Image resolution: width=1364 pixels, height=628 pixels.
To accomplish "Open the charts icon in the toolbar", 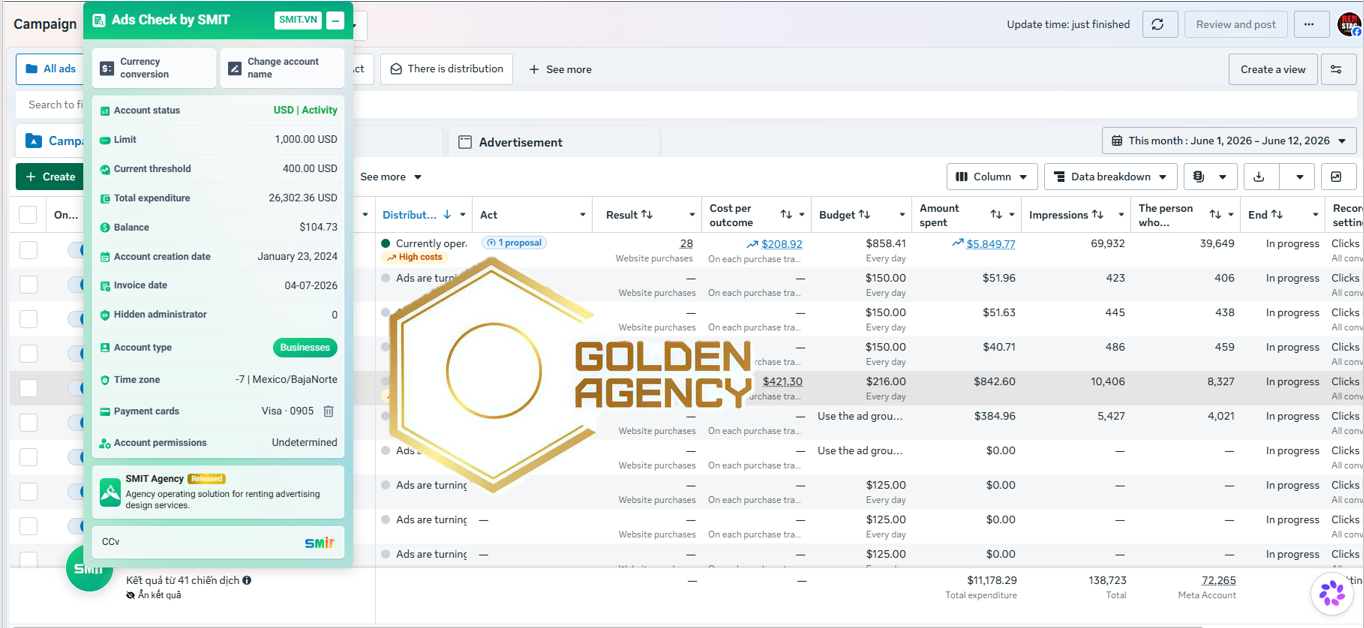I will (1337, 177).
